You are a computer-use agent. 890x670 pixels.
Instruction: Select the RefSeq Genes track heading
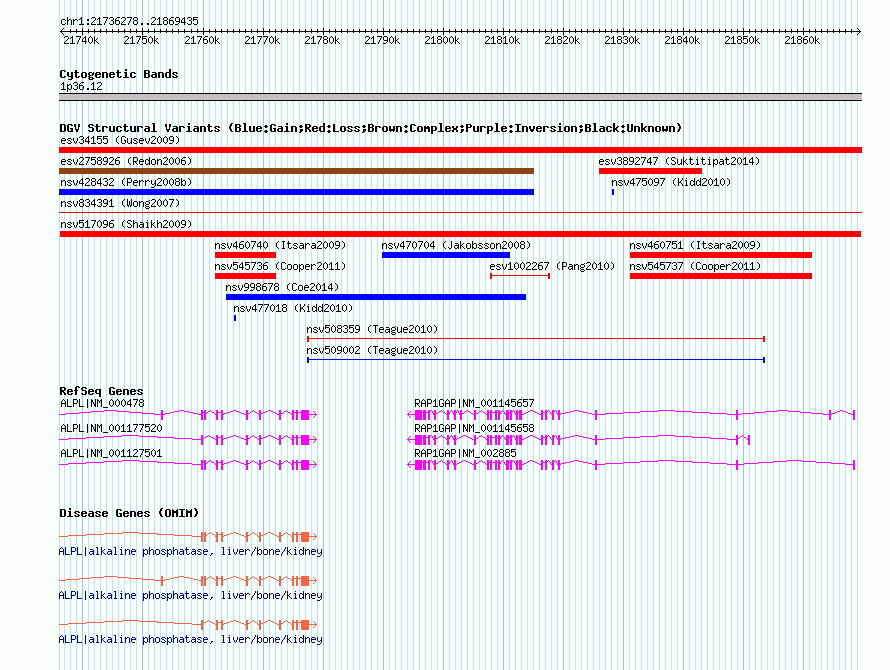101,391
